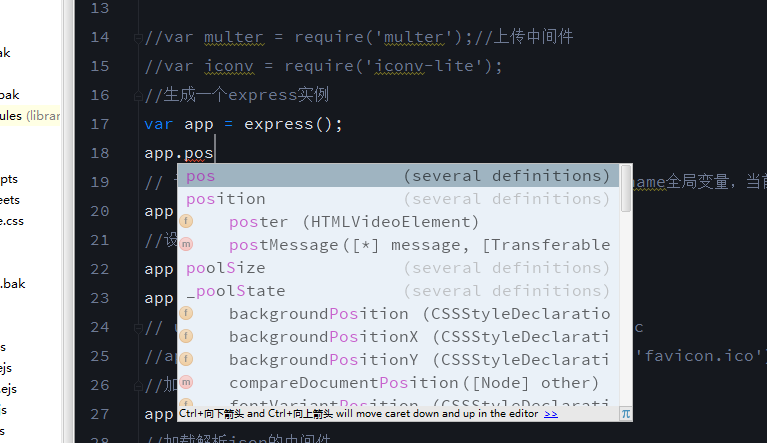This screenshot has height=443, width=767.
Task: Click the commented 'iconv-lite' require line
Action: 323,66
